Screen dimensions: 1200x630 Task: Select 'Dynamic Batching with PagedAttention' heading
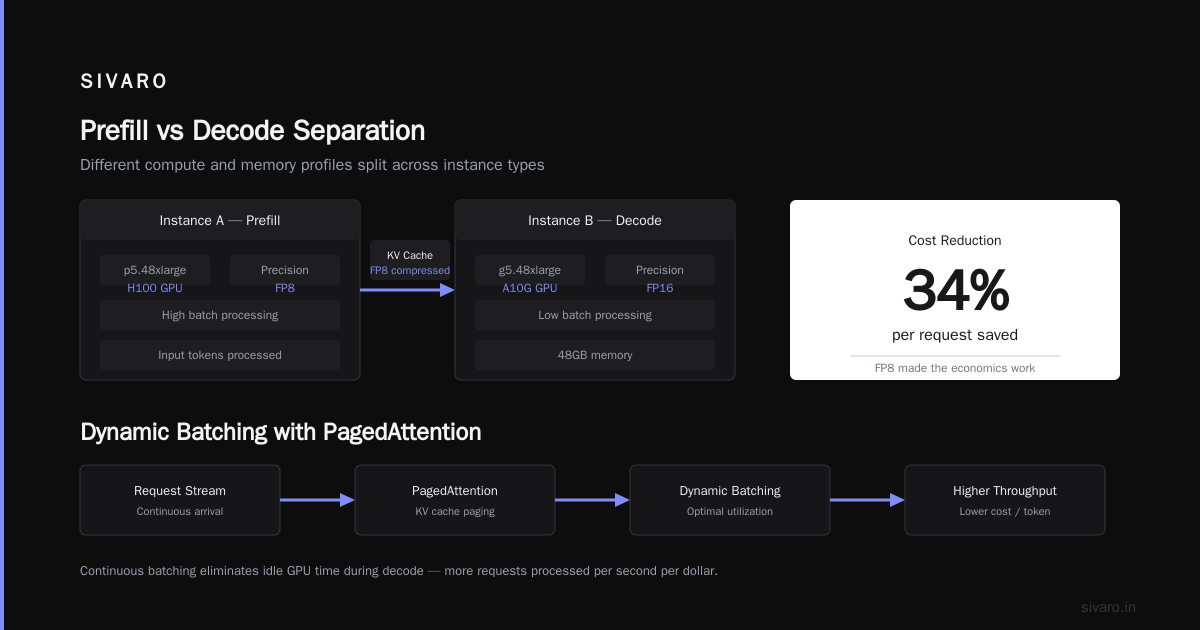[x=281, y=432]
